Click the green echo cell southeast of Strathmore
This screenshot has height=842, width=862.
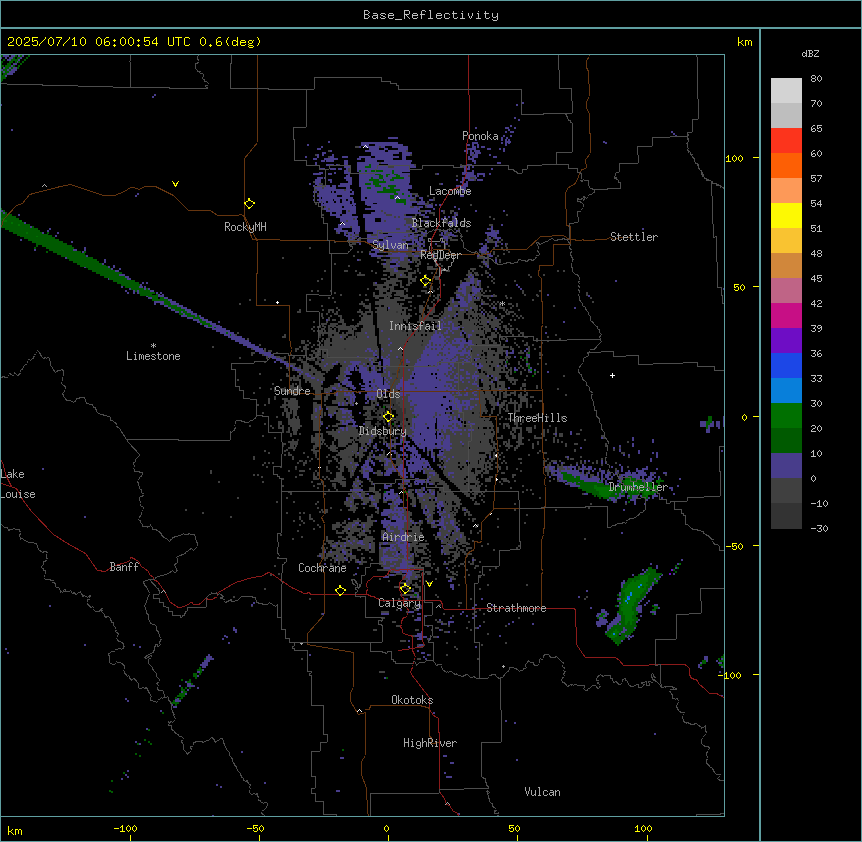(x=632, y=605)
